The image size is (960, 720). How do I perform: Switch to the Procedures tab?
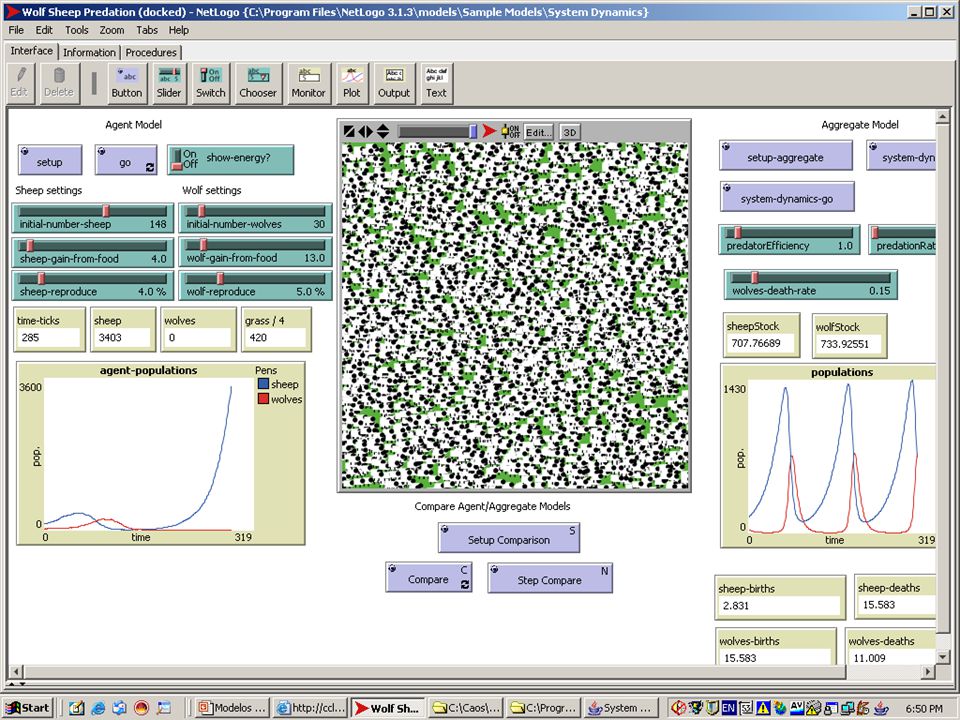pos(151,53)
